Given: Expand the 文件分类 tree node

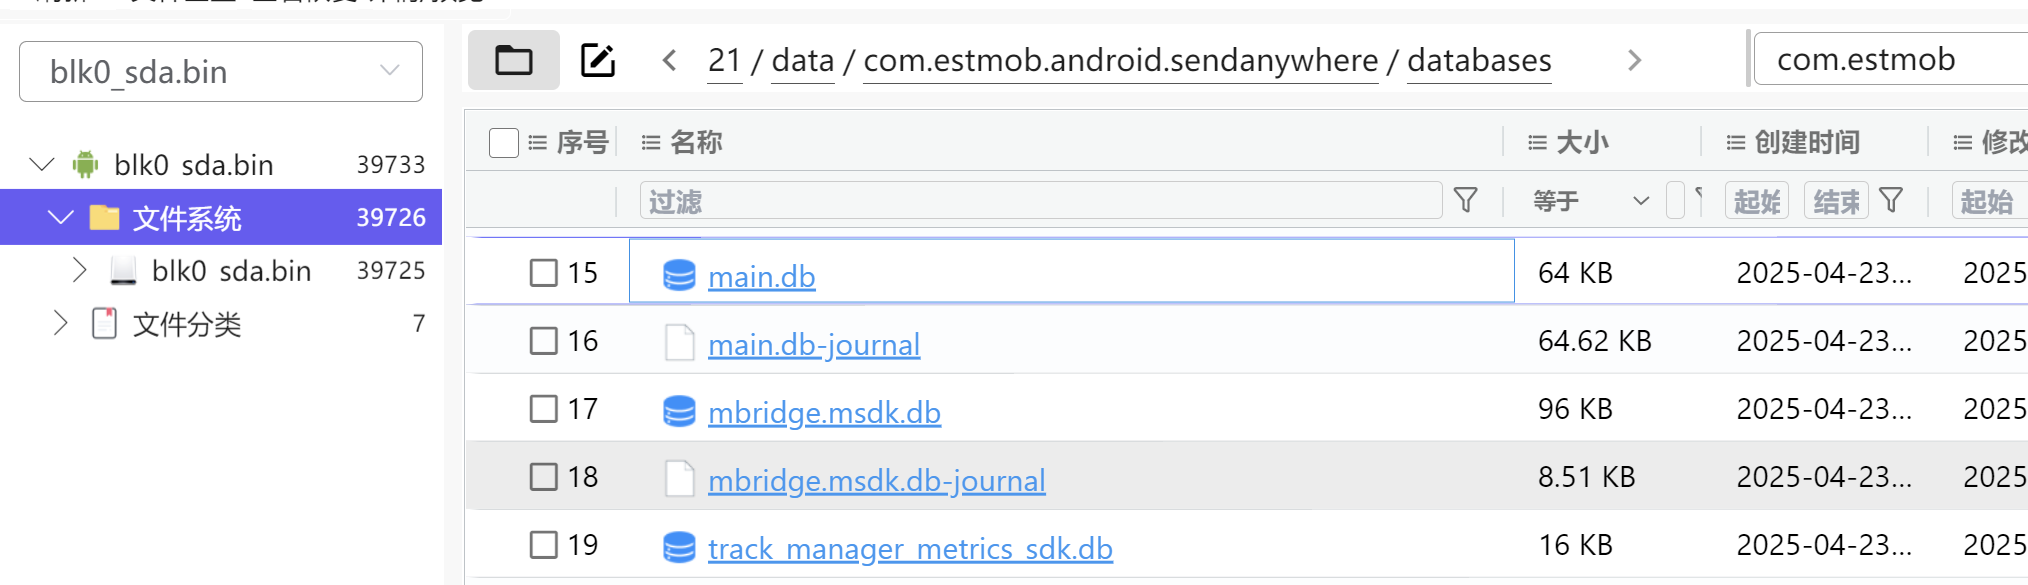Looking at the screenshot, I should pyautogui.click(x=60, y=323).
